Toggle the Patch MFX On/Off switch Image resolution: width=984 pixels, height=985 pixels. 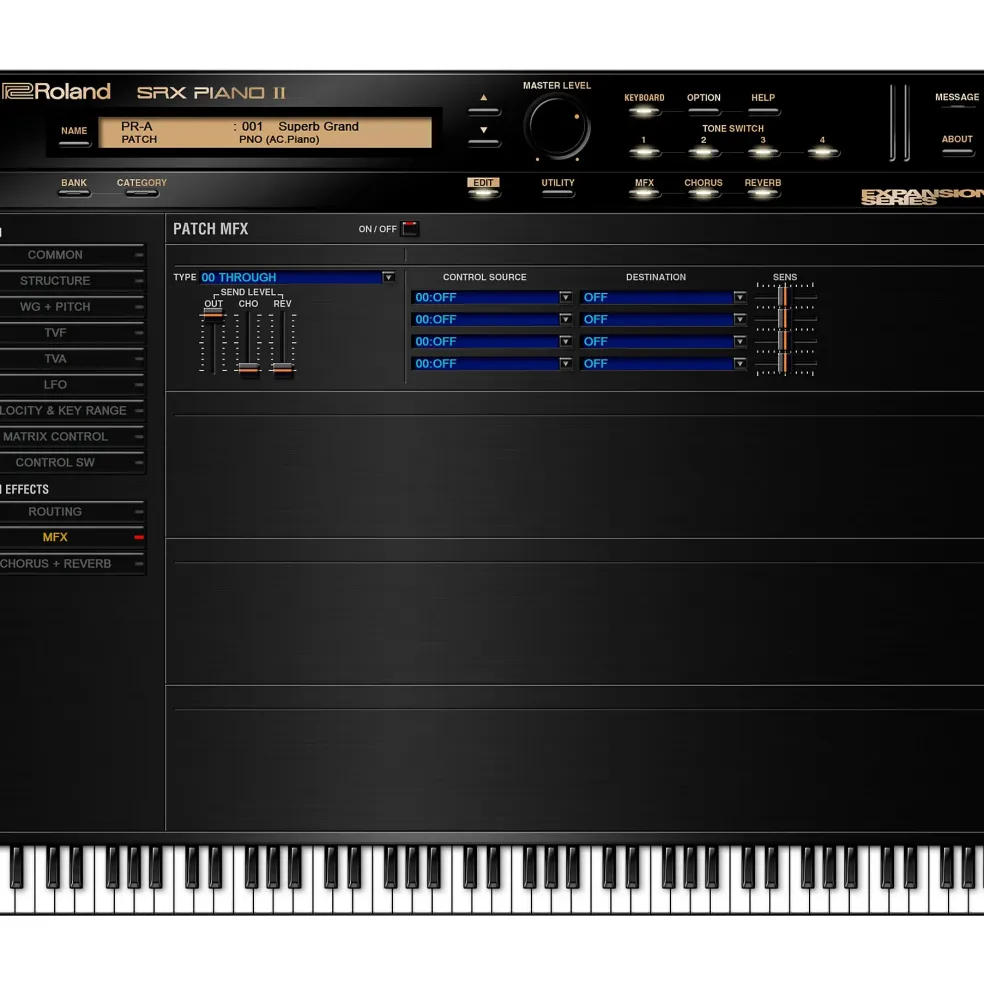pyautogui.click(x=410, y=229)
